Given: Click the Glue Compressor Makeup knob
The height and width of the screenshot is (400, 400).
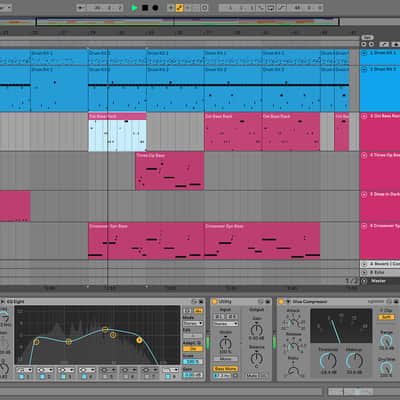Looking at the screenshot, I should [355, 360].
